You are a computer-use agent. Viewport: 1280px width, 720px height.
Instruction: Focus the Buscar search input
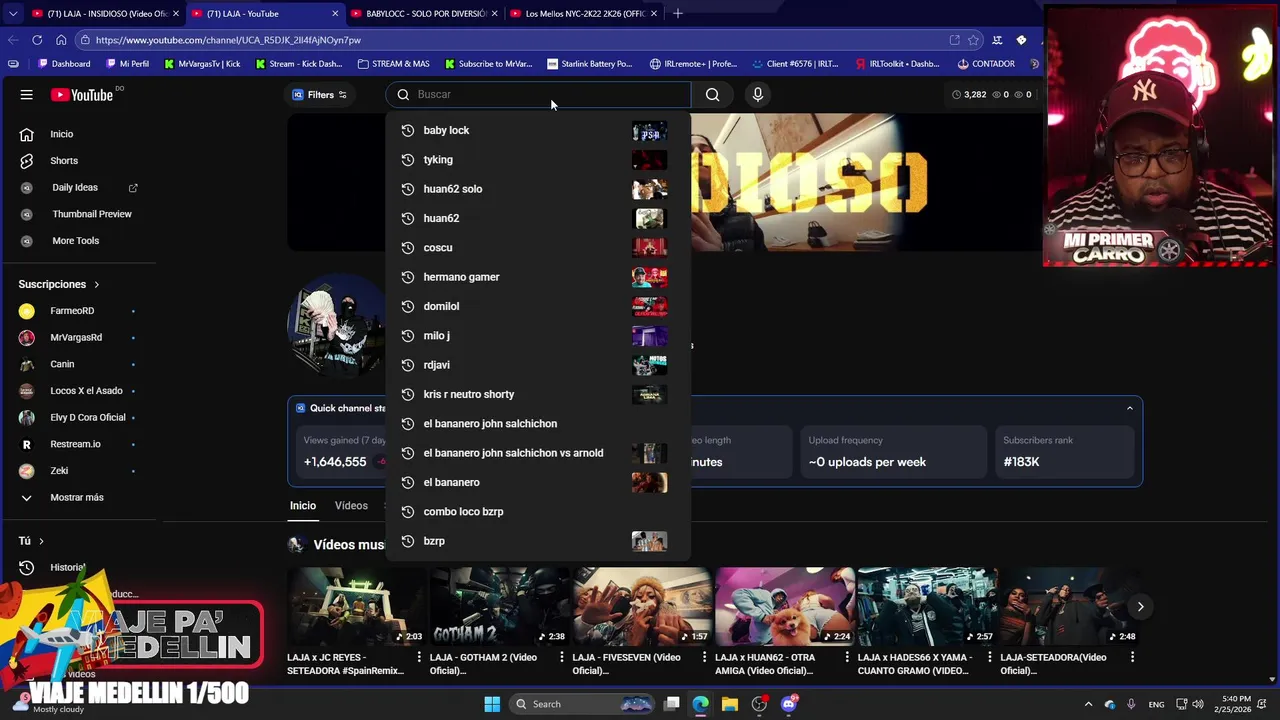tap(538, 94)
